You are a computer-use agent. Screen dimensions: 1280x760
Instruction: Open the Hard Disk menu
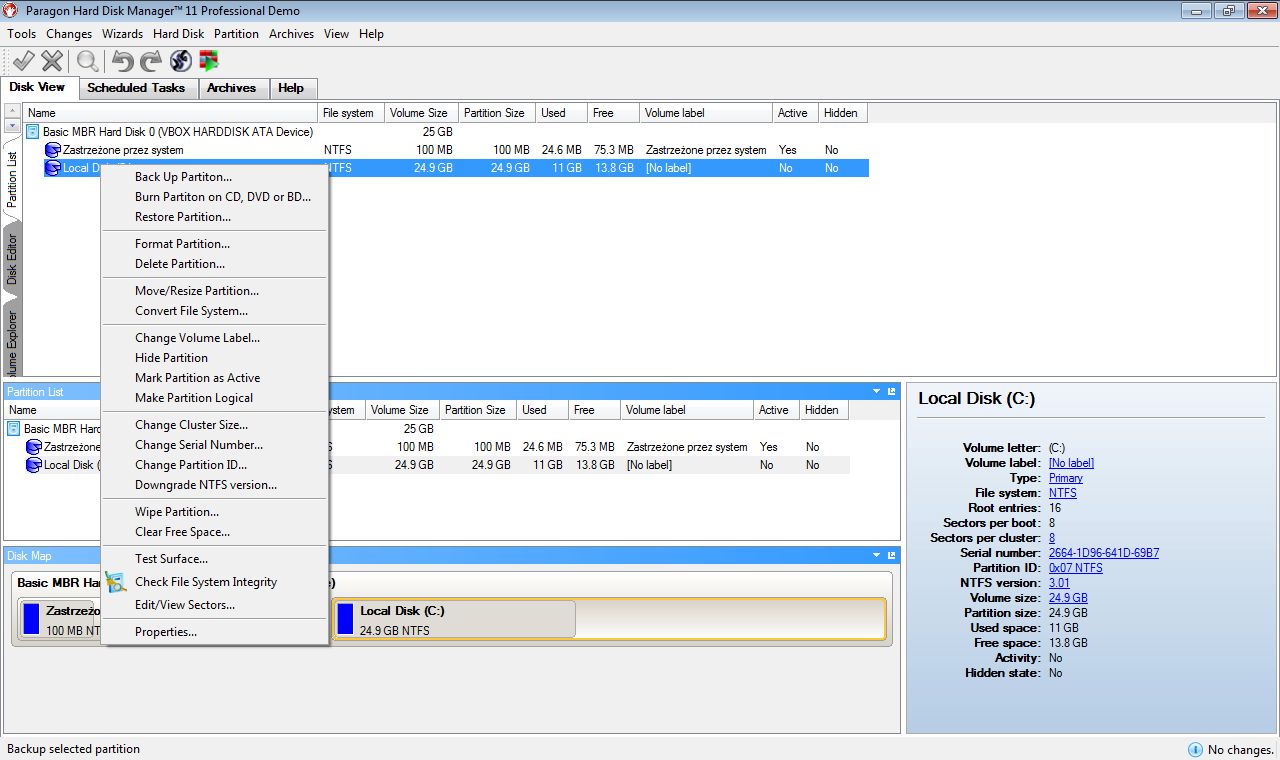pos(178,34)
